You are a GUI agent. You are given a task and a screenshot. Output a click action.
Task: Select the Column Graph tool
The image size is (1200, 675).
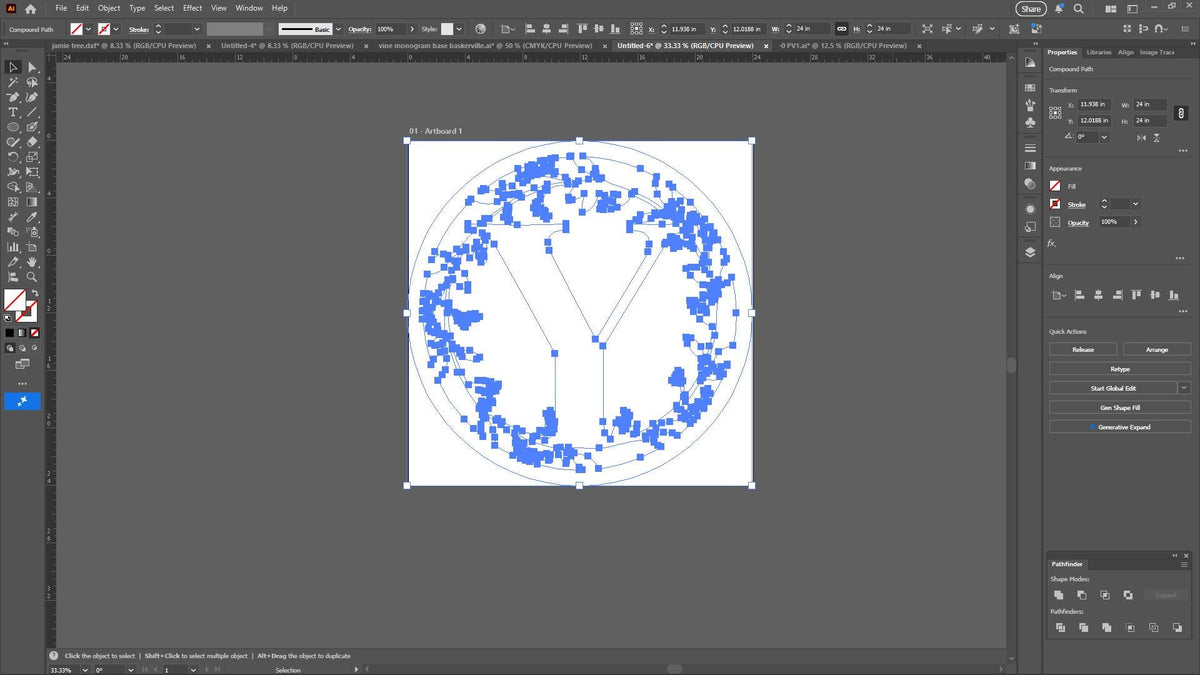click(13, 246)
